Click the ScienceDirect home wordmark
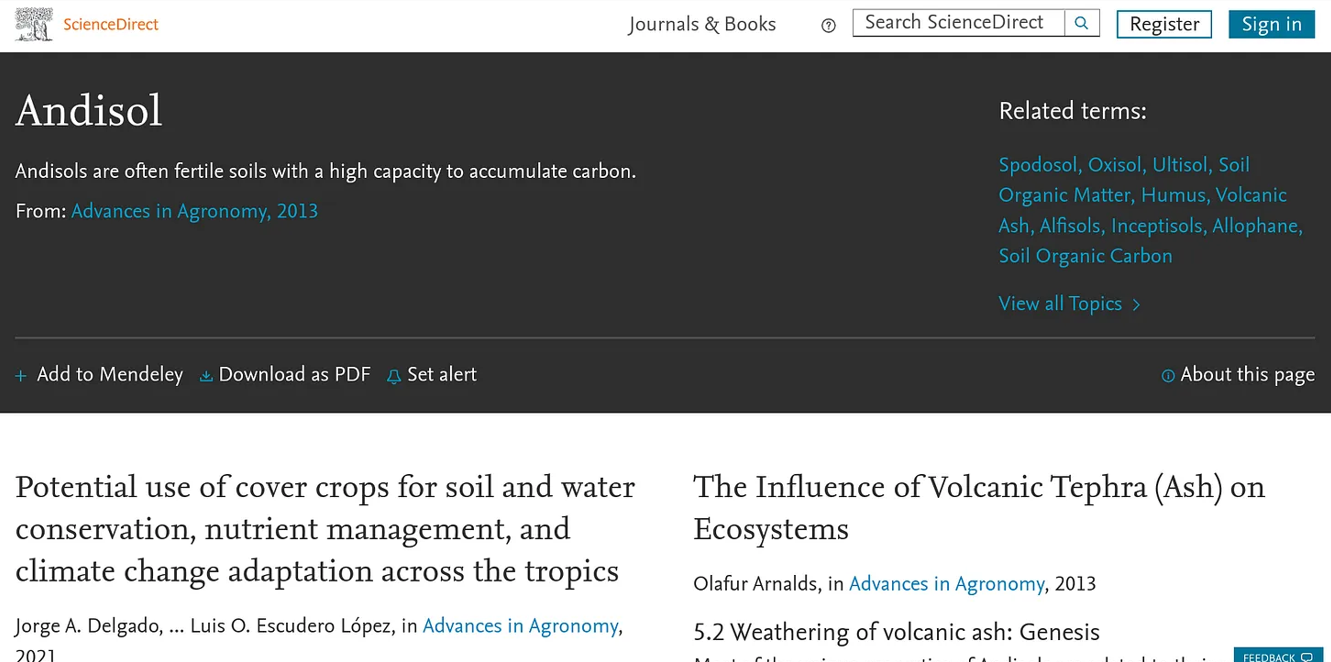The width and height of the screenshot is (1331, 662). pyautogui.click(x=111, y=25)
